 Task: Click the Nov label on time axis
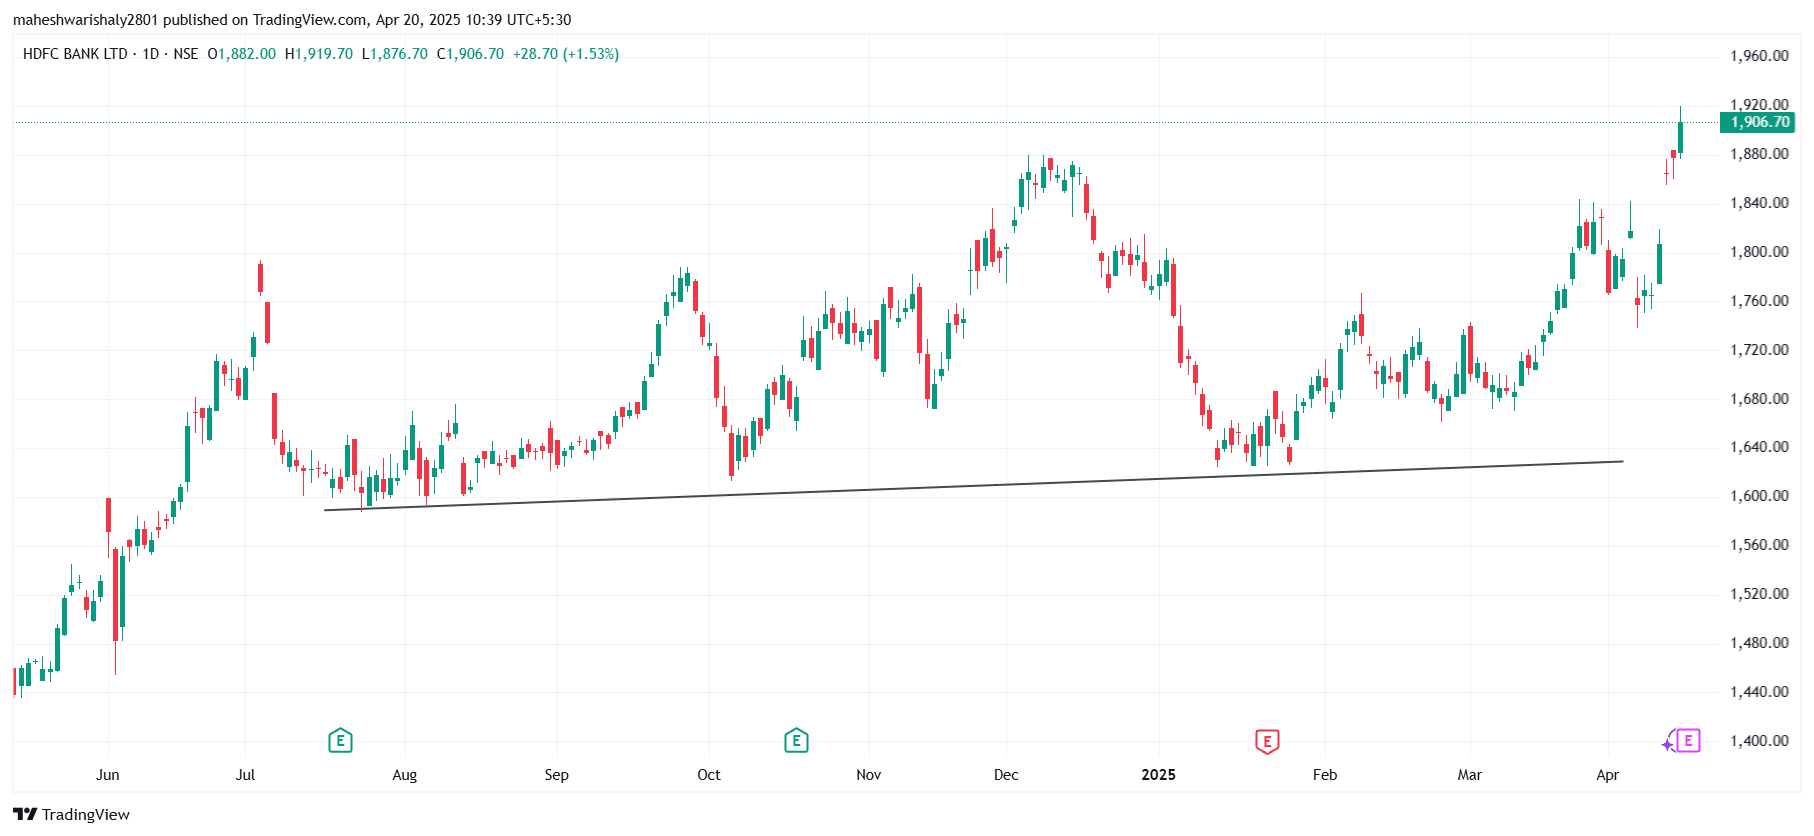point(869,775)
